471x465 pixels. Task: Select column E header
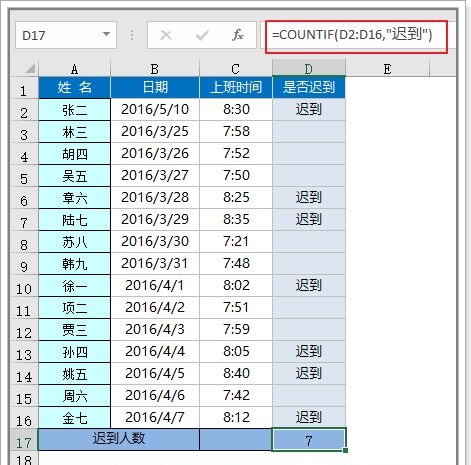[387, 69]
